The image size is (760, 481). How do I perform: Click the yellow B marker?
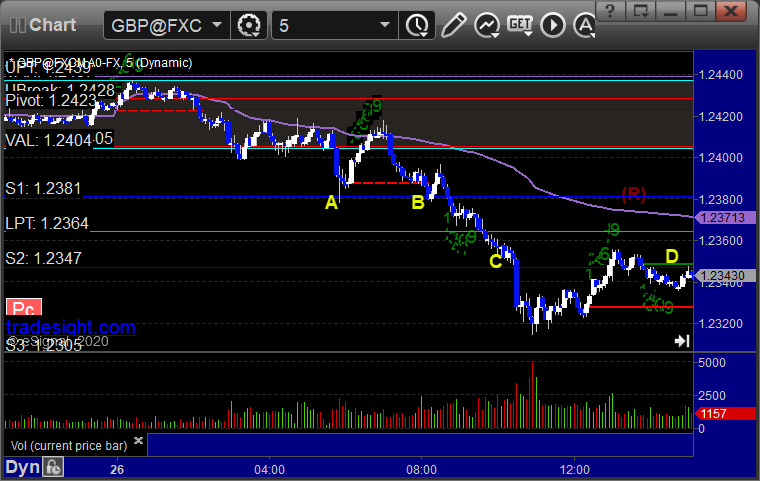(418, 202)
